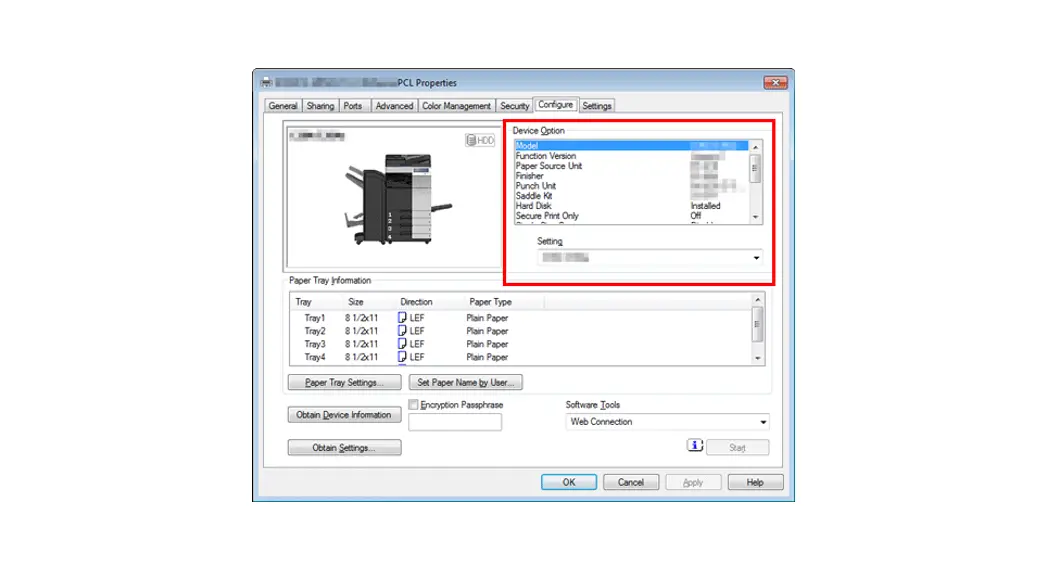Select the Tray1 row
The image size is (1049, 568).
(x=521, y=318)
